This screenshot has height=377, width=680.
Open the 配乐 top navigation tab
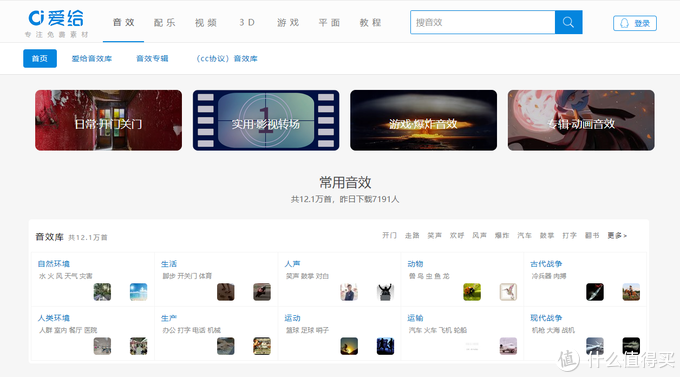pos(164,23)
